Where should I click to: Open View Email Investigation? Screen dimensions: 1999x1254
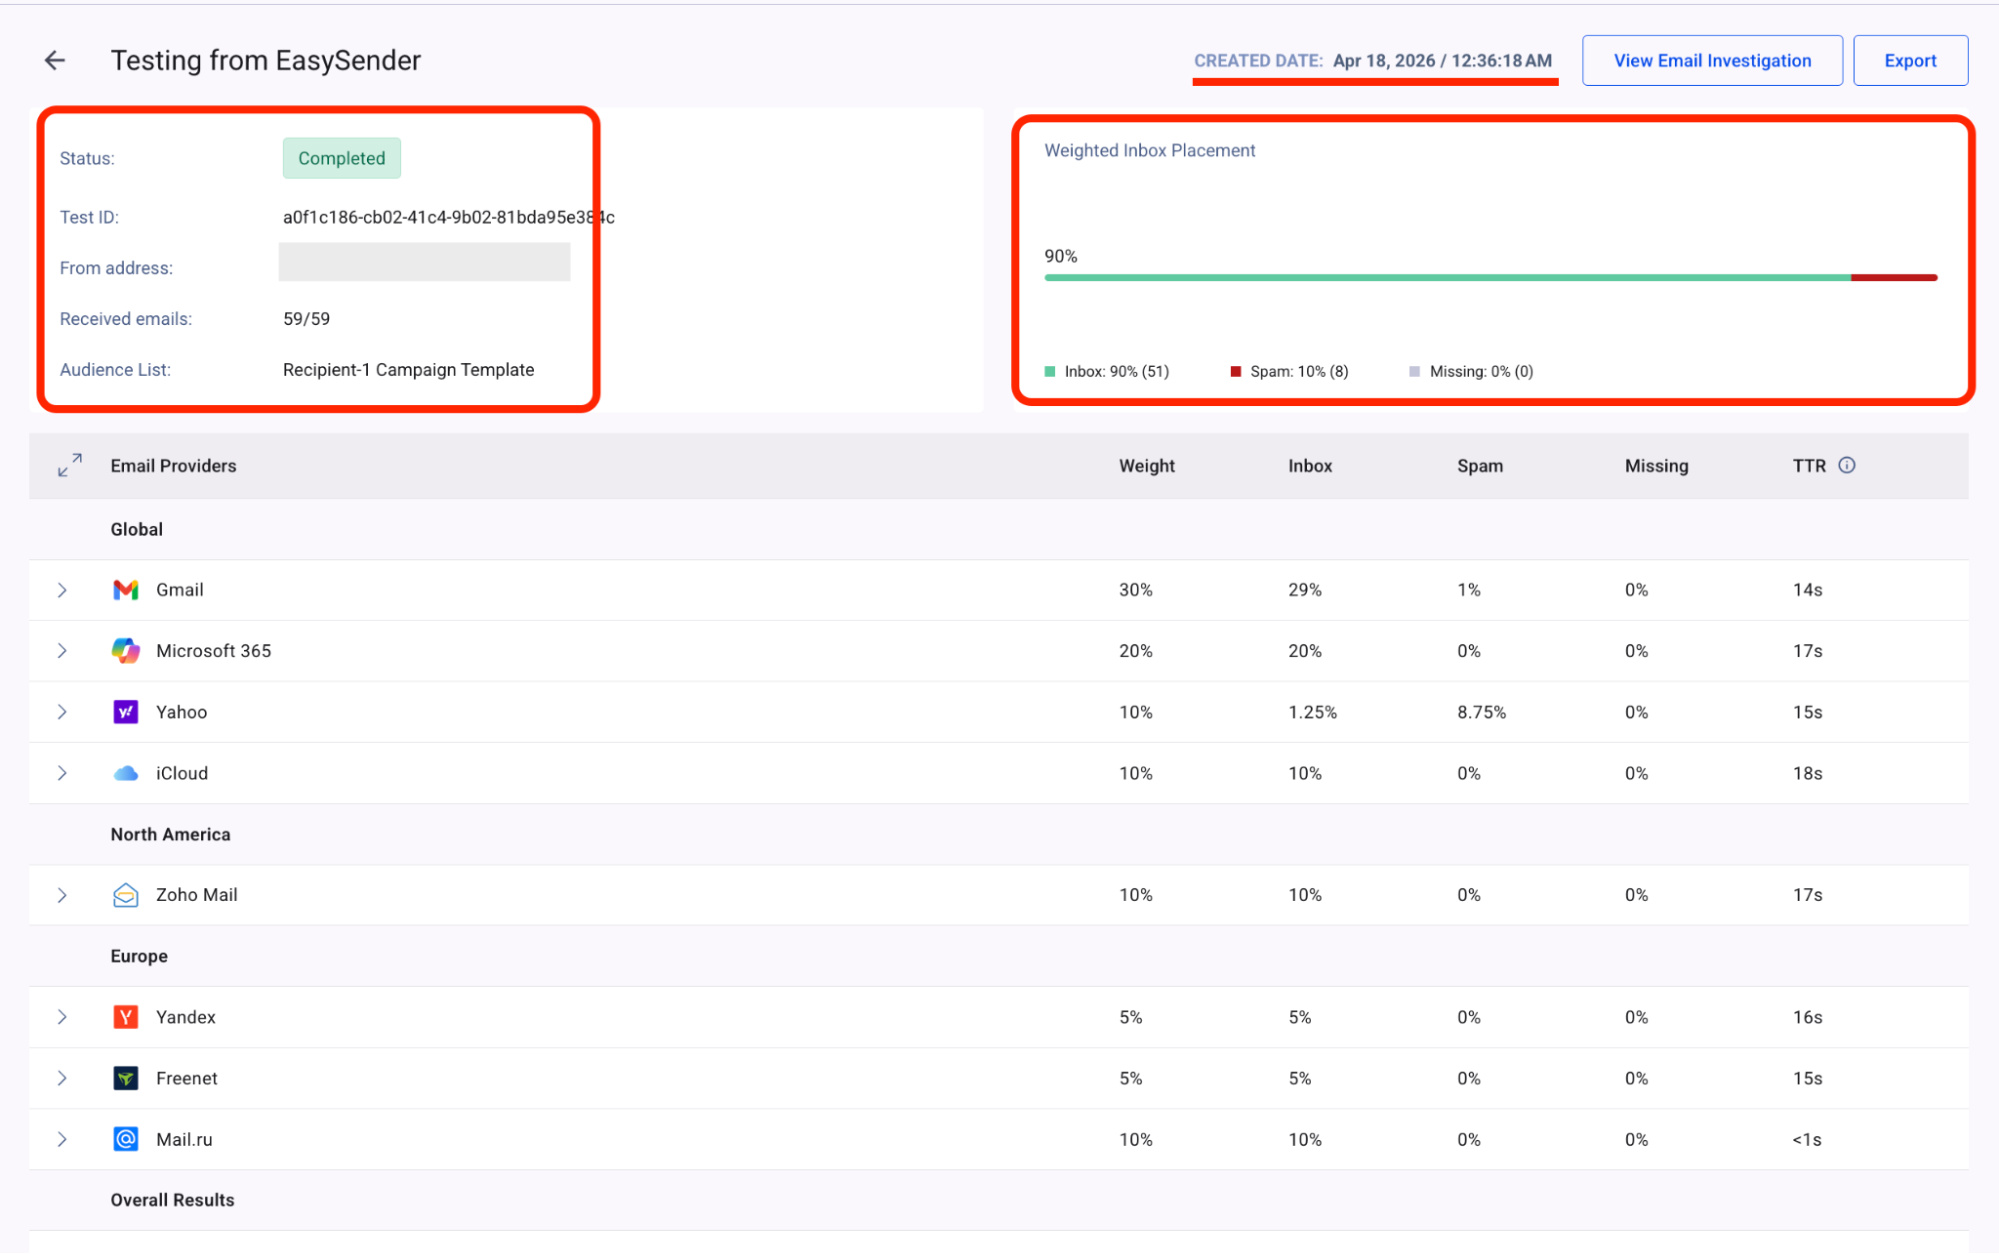point(1711,61)
